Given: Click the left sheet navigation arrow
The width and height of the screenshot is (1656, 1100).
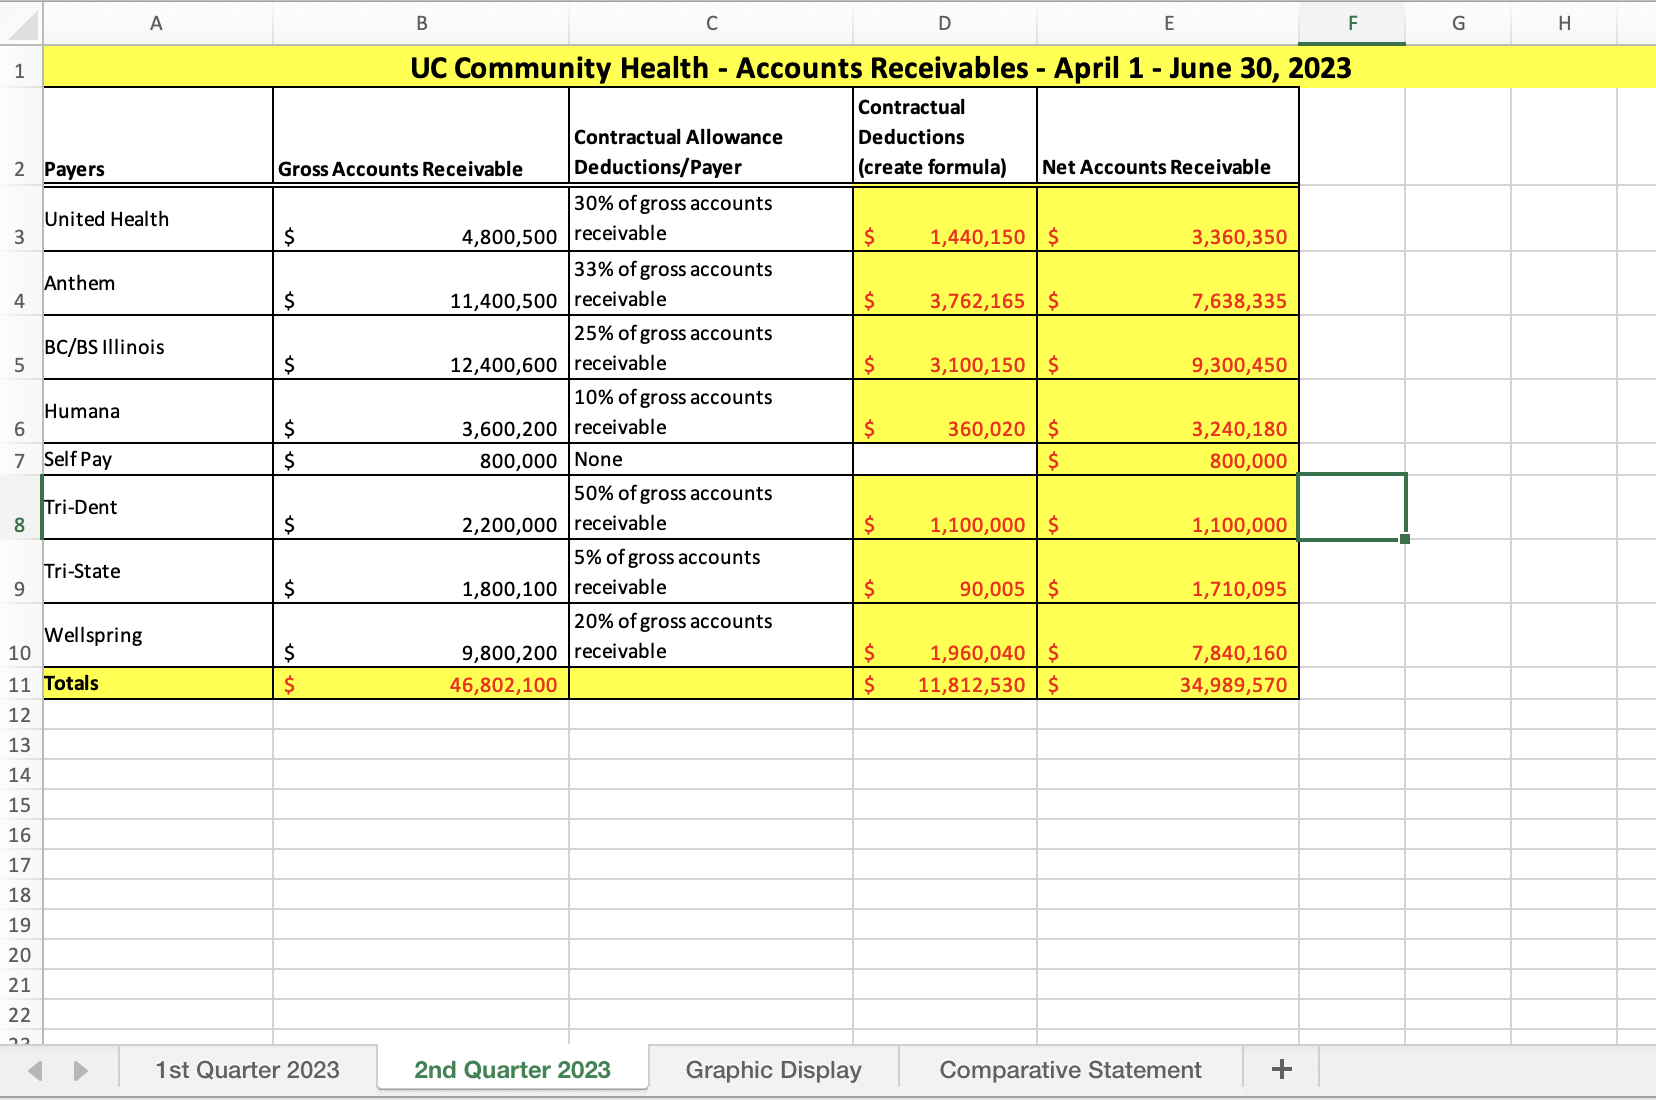Looking at the screenshot, I should click(37, 1068).
